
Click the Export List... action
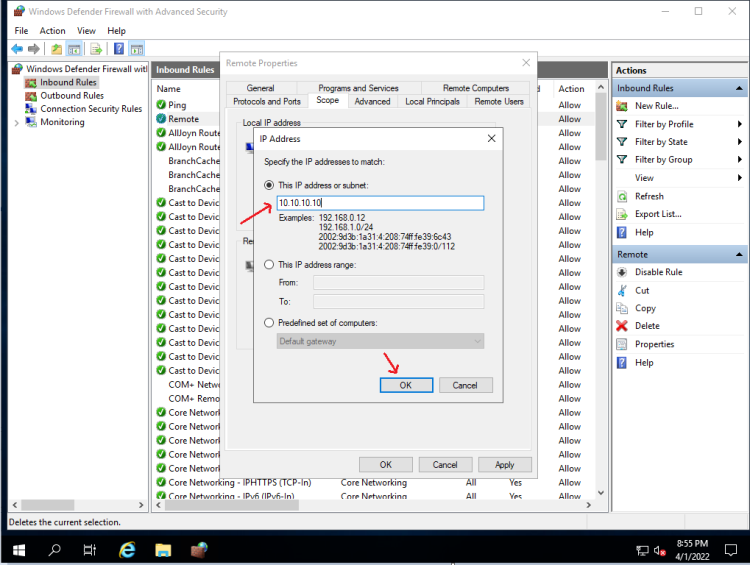658,214
